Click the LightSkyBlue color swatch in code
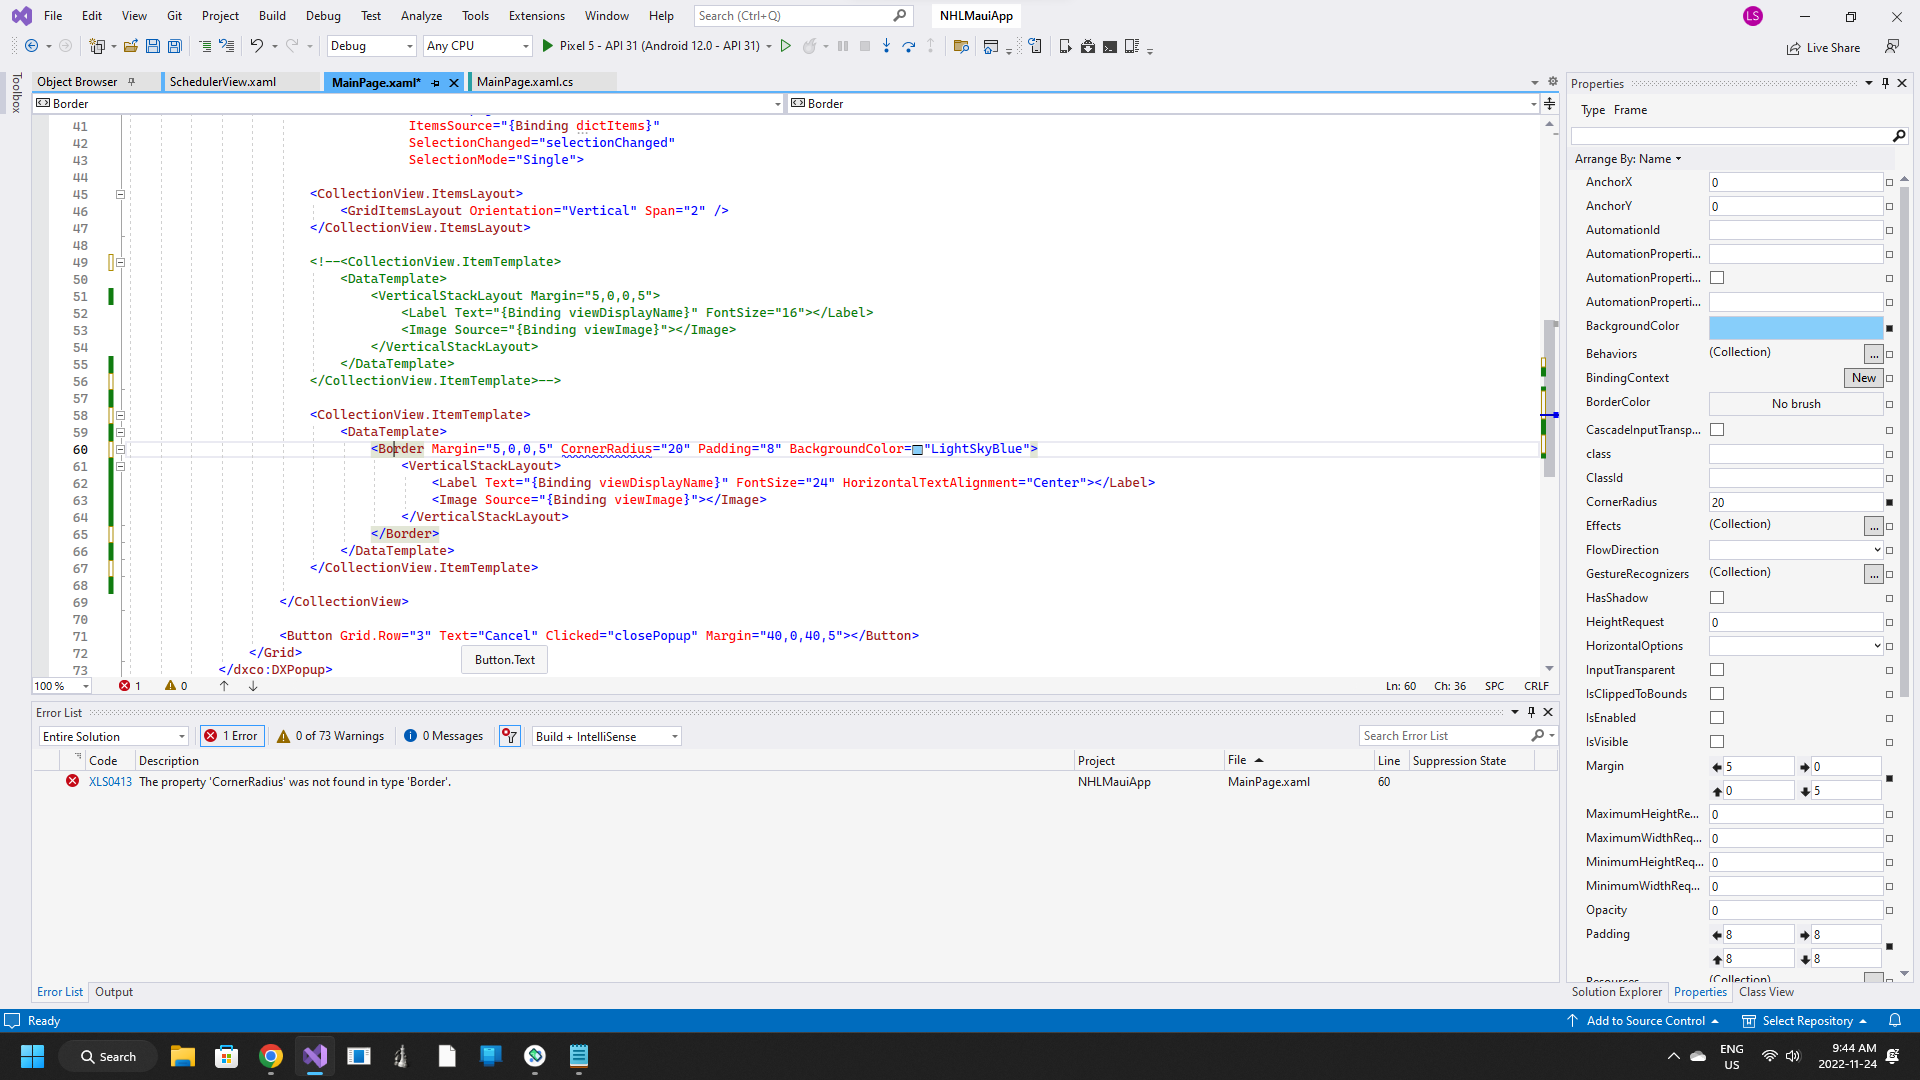Image resolution: width=1920 pixels, height=1080 pixels. 917,450
